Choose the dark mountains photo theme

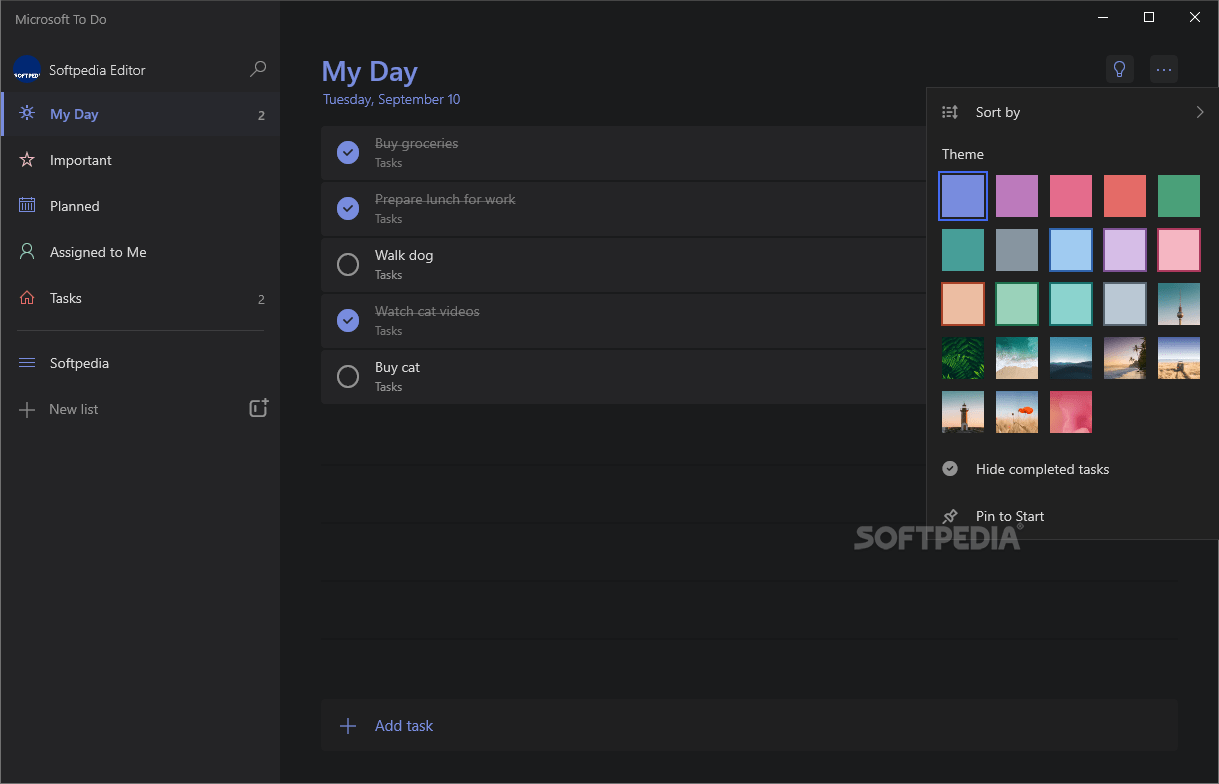1071,358
